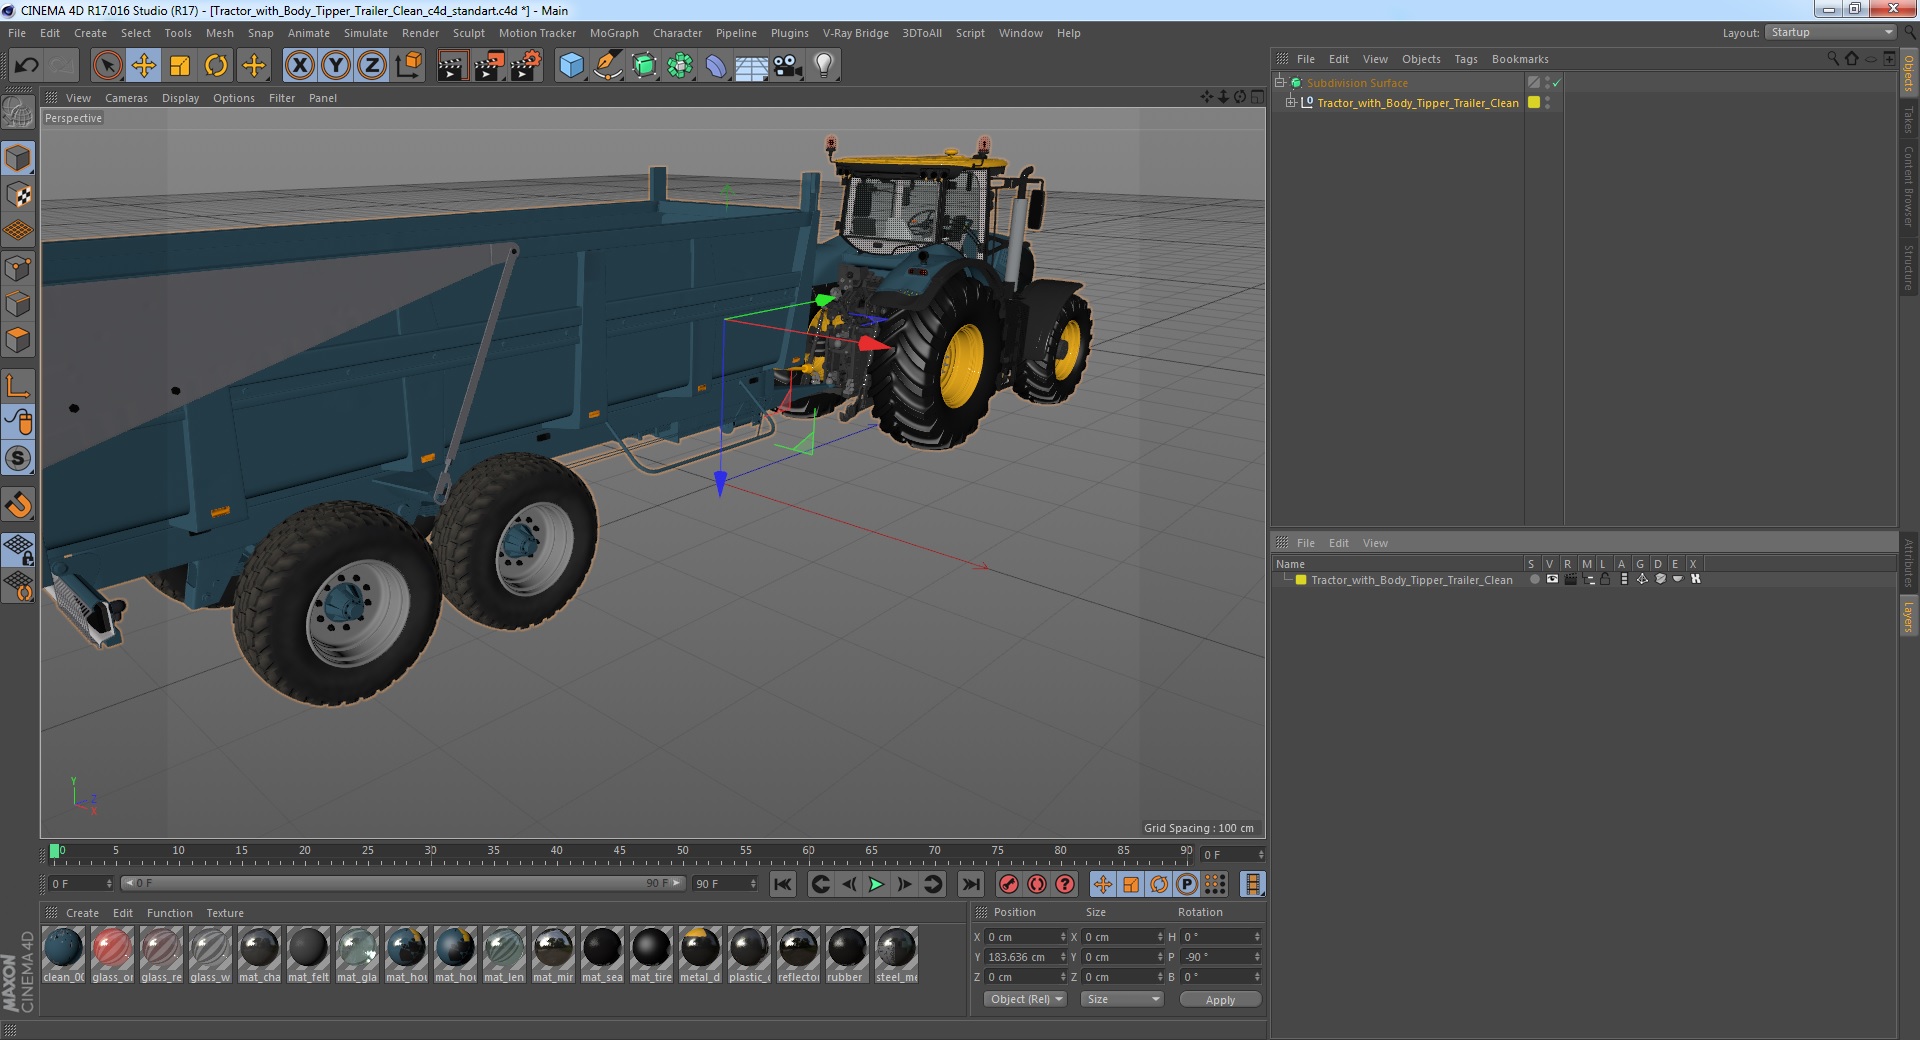Click Make Editable icon in left toolbar
The width and height of the screenshot is (1920, 1040).
tap(18, 112)
